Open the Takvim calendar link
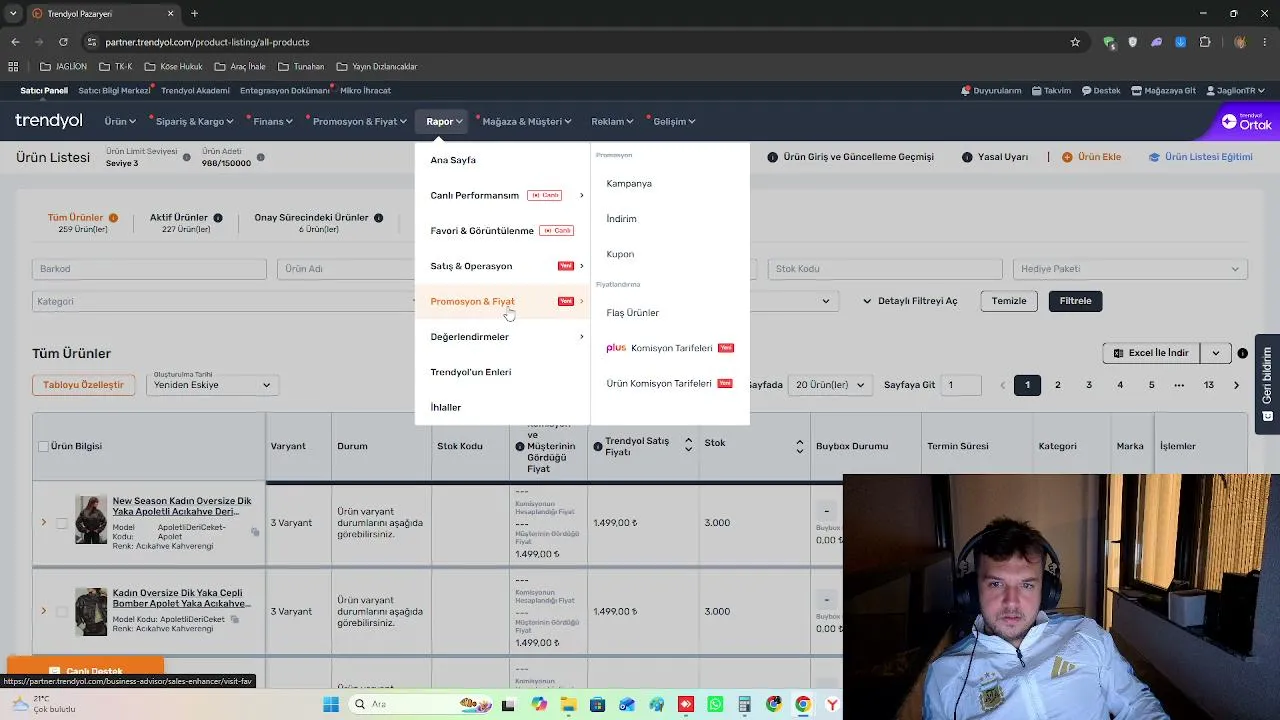Image resolution: width=1280 pixels, height=720 pixels. (1051, 91)
